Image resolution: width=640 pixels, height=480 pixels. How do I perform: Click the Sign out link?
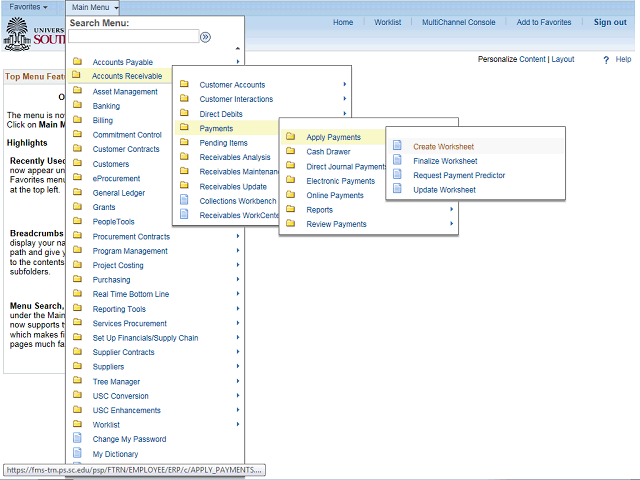coord(610,22)
